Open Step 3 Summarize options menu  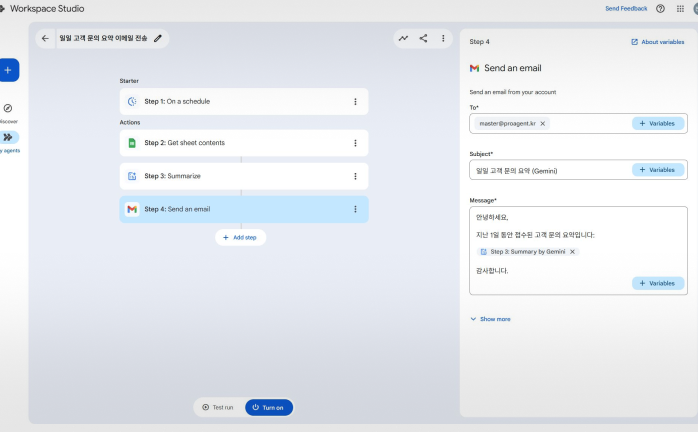coord(355,176)
